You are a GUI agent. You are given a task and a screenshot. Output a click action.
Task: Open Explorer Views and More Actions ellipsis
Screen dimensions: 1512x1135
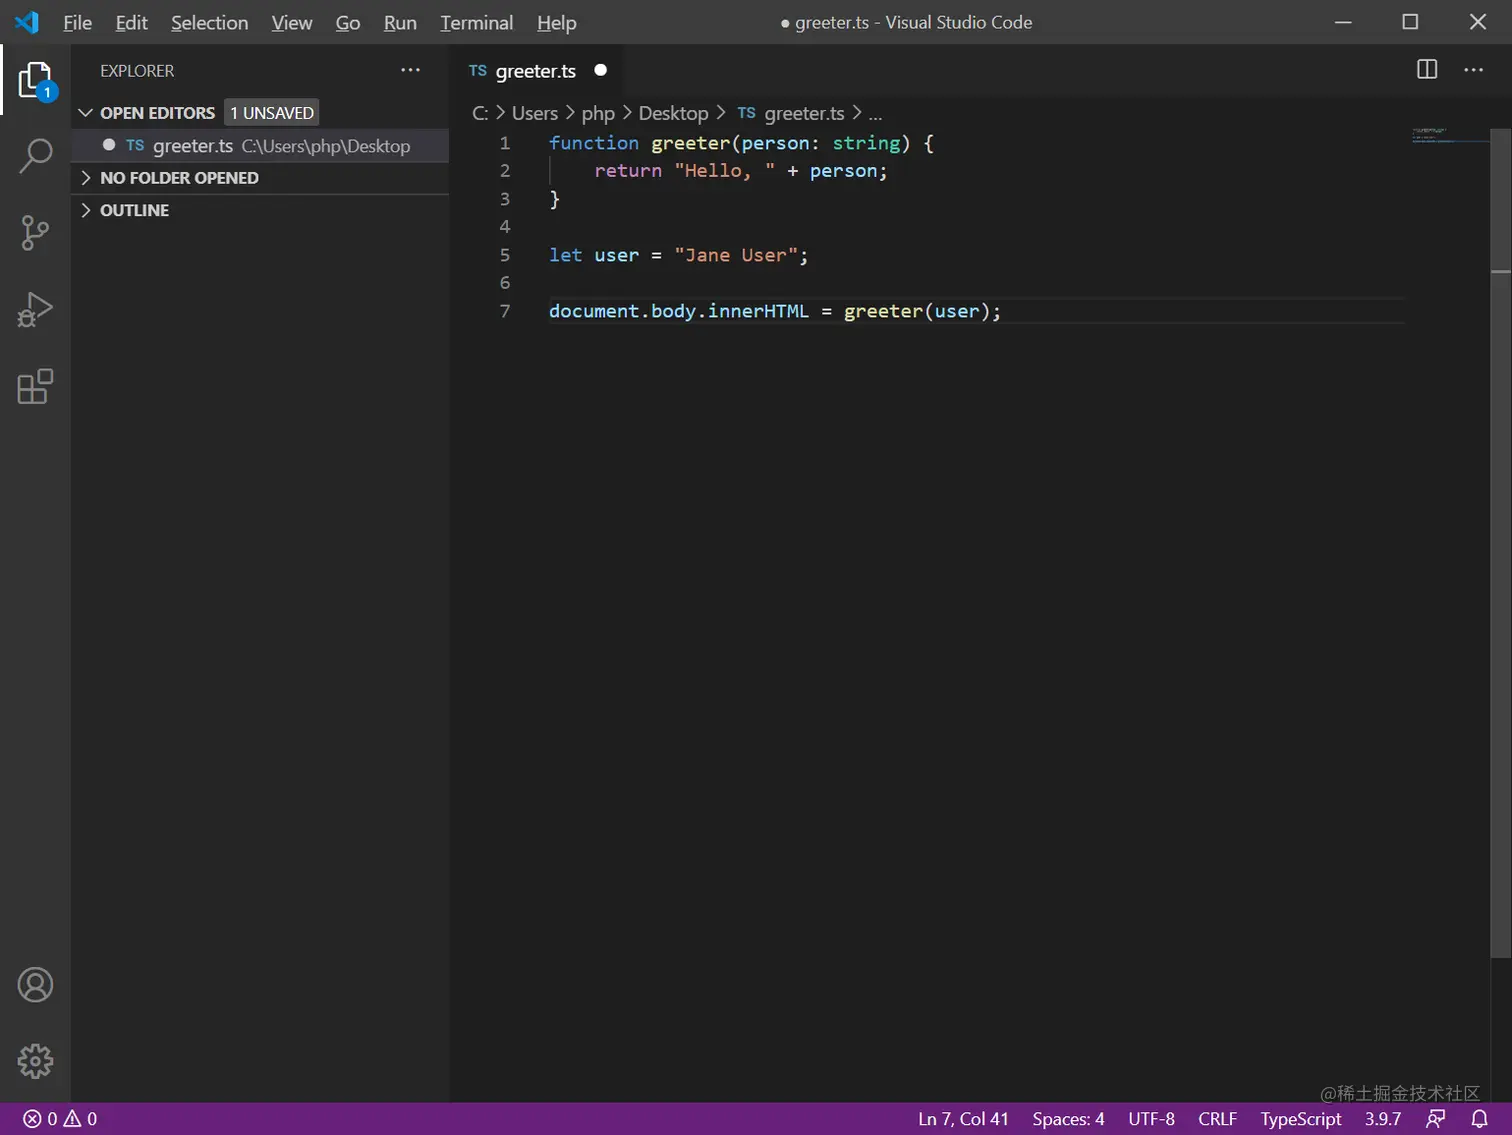(x=410, y=70)
